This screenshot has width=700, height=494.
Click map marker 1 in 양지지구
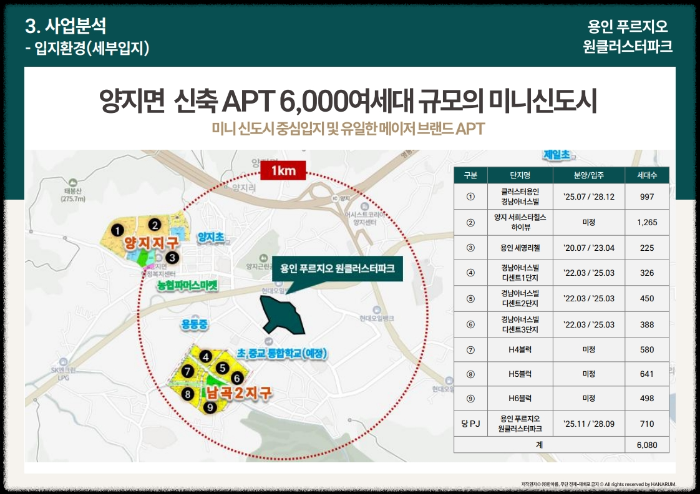(x=117, y=230)
